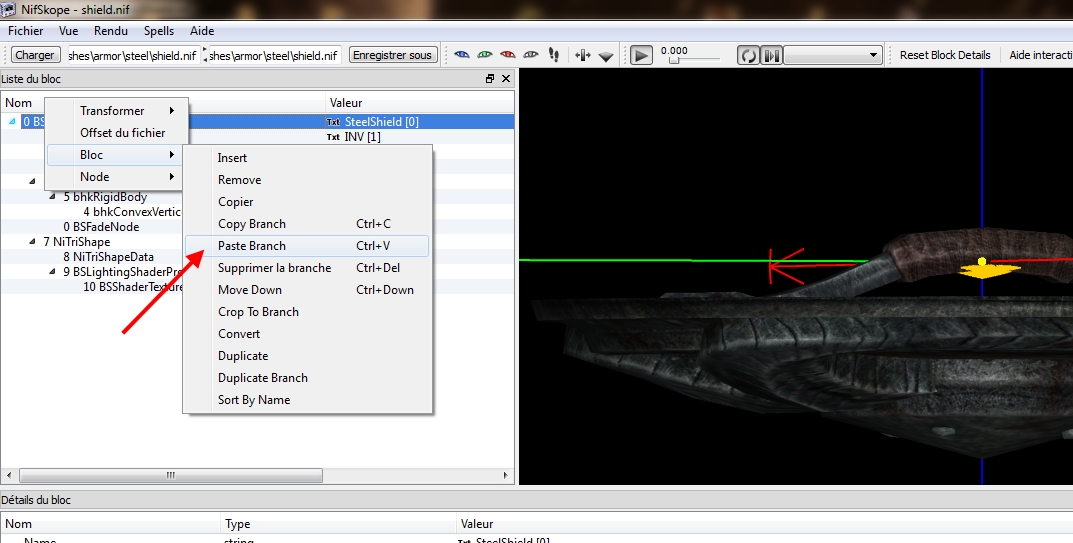Click SteelShield [0] value cell in block list
1073x543 pixels.
click(x=381, y=122)
